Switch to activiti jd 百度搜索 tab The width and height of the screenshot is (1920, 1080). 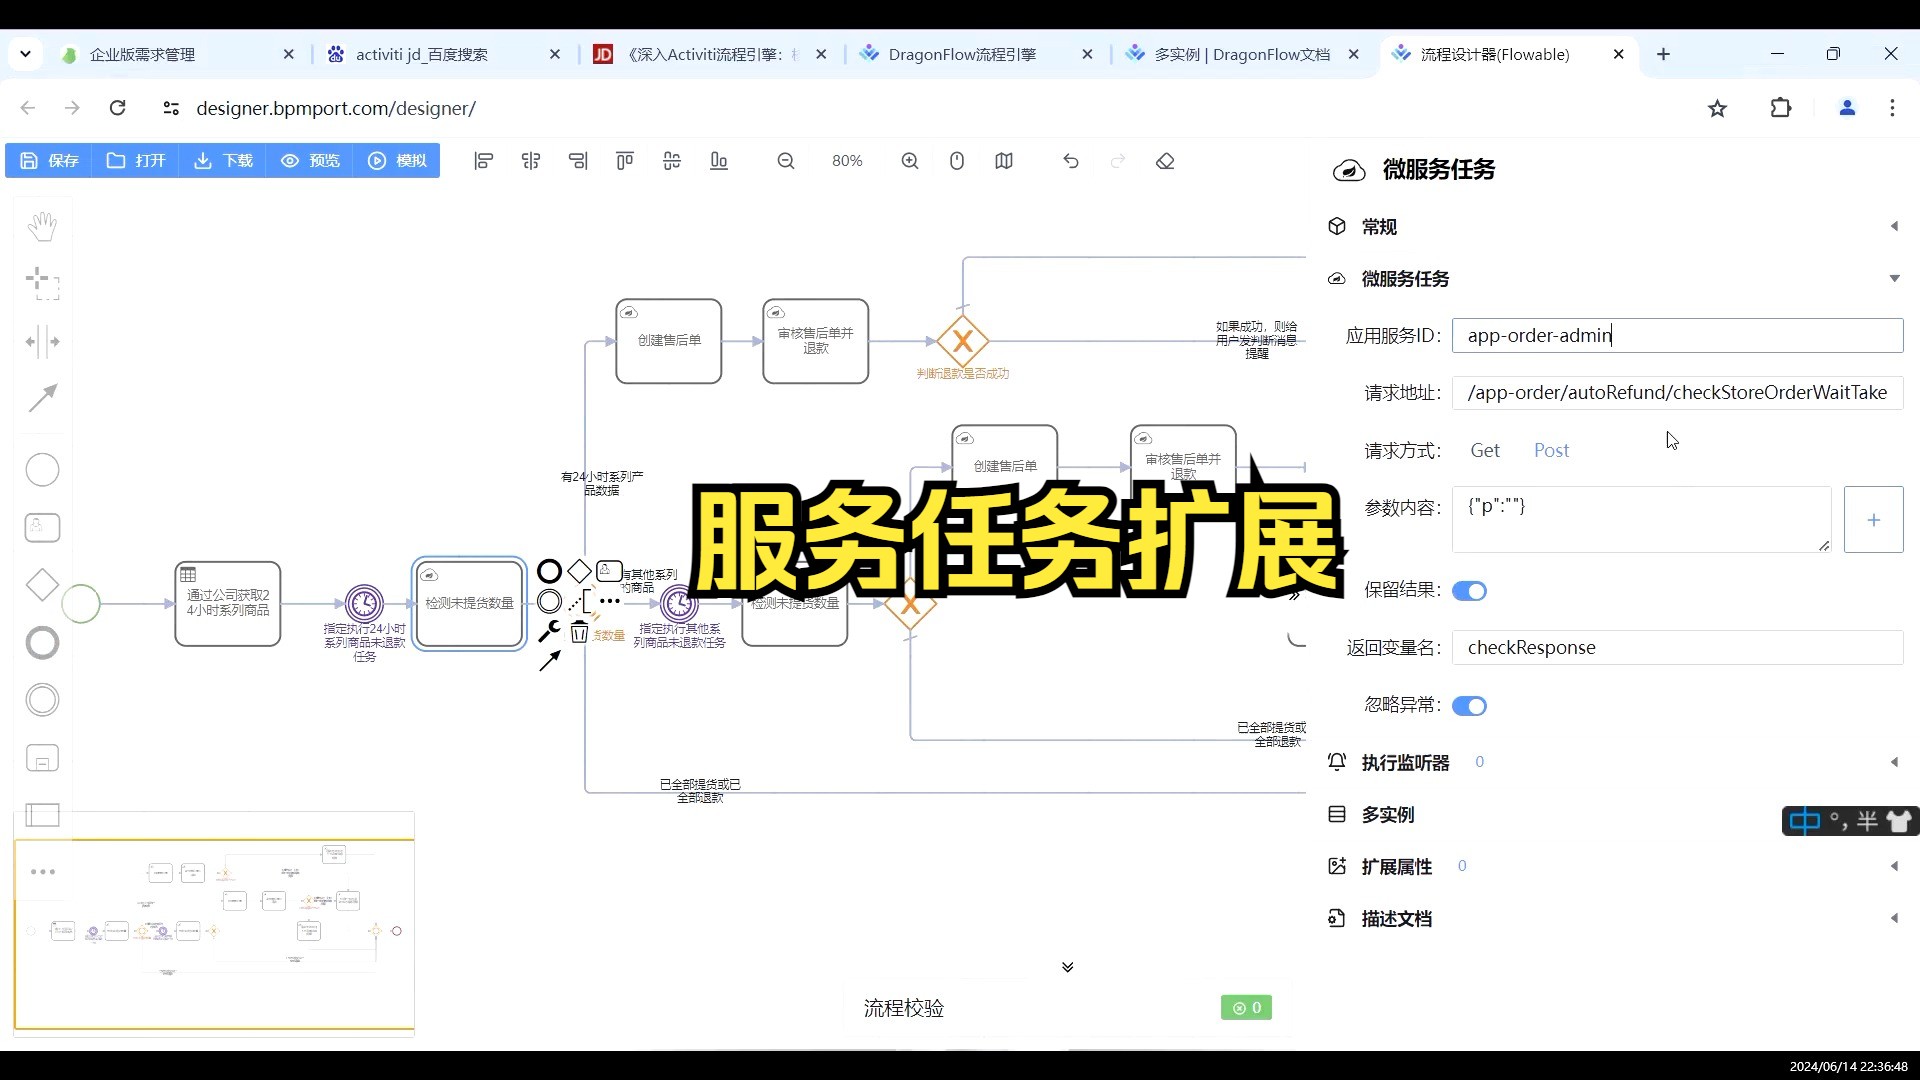(x=444, y=55)
